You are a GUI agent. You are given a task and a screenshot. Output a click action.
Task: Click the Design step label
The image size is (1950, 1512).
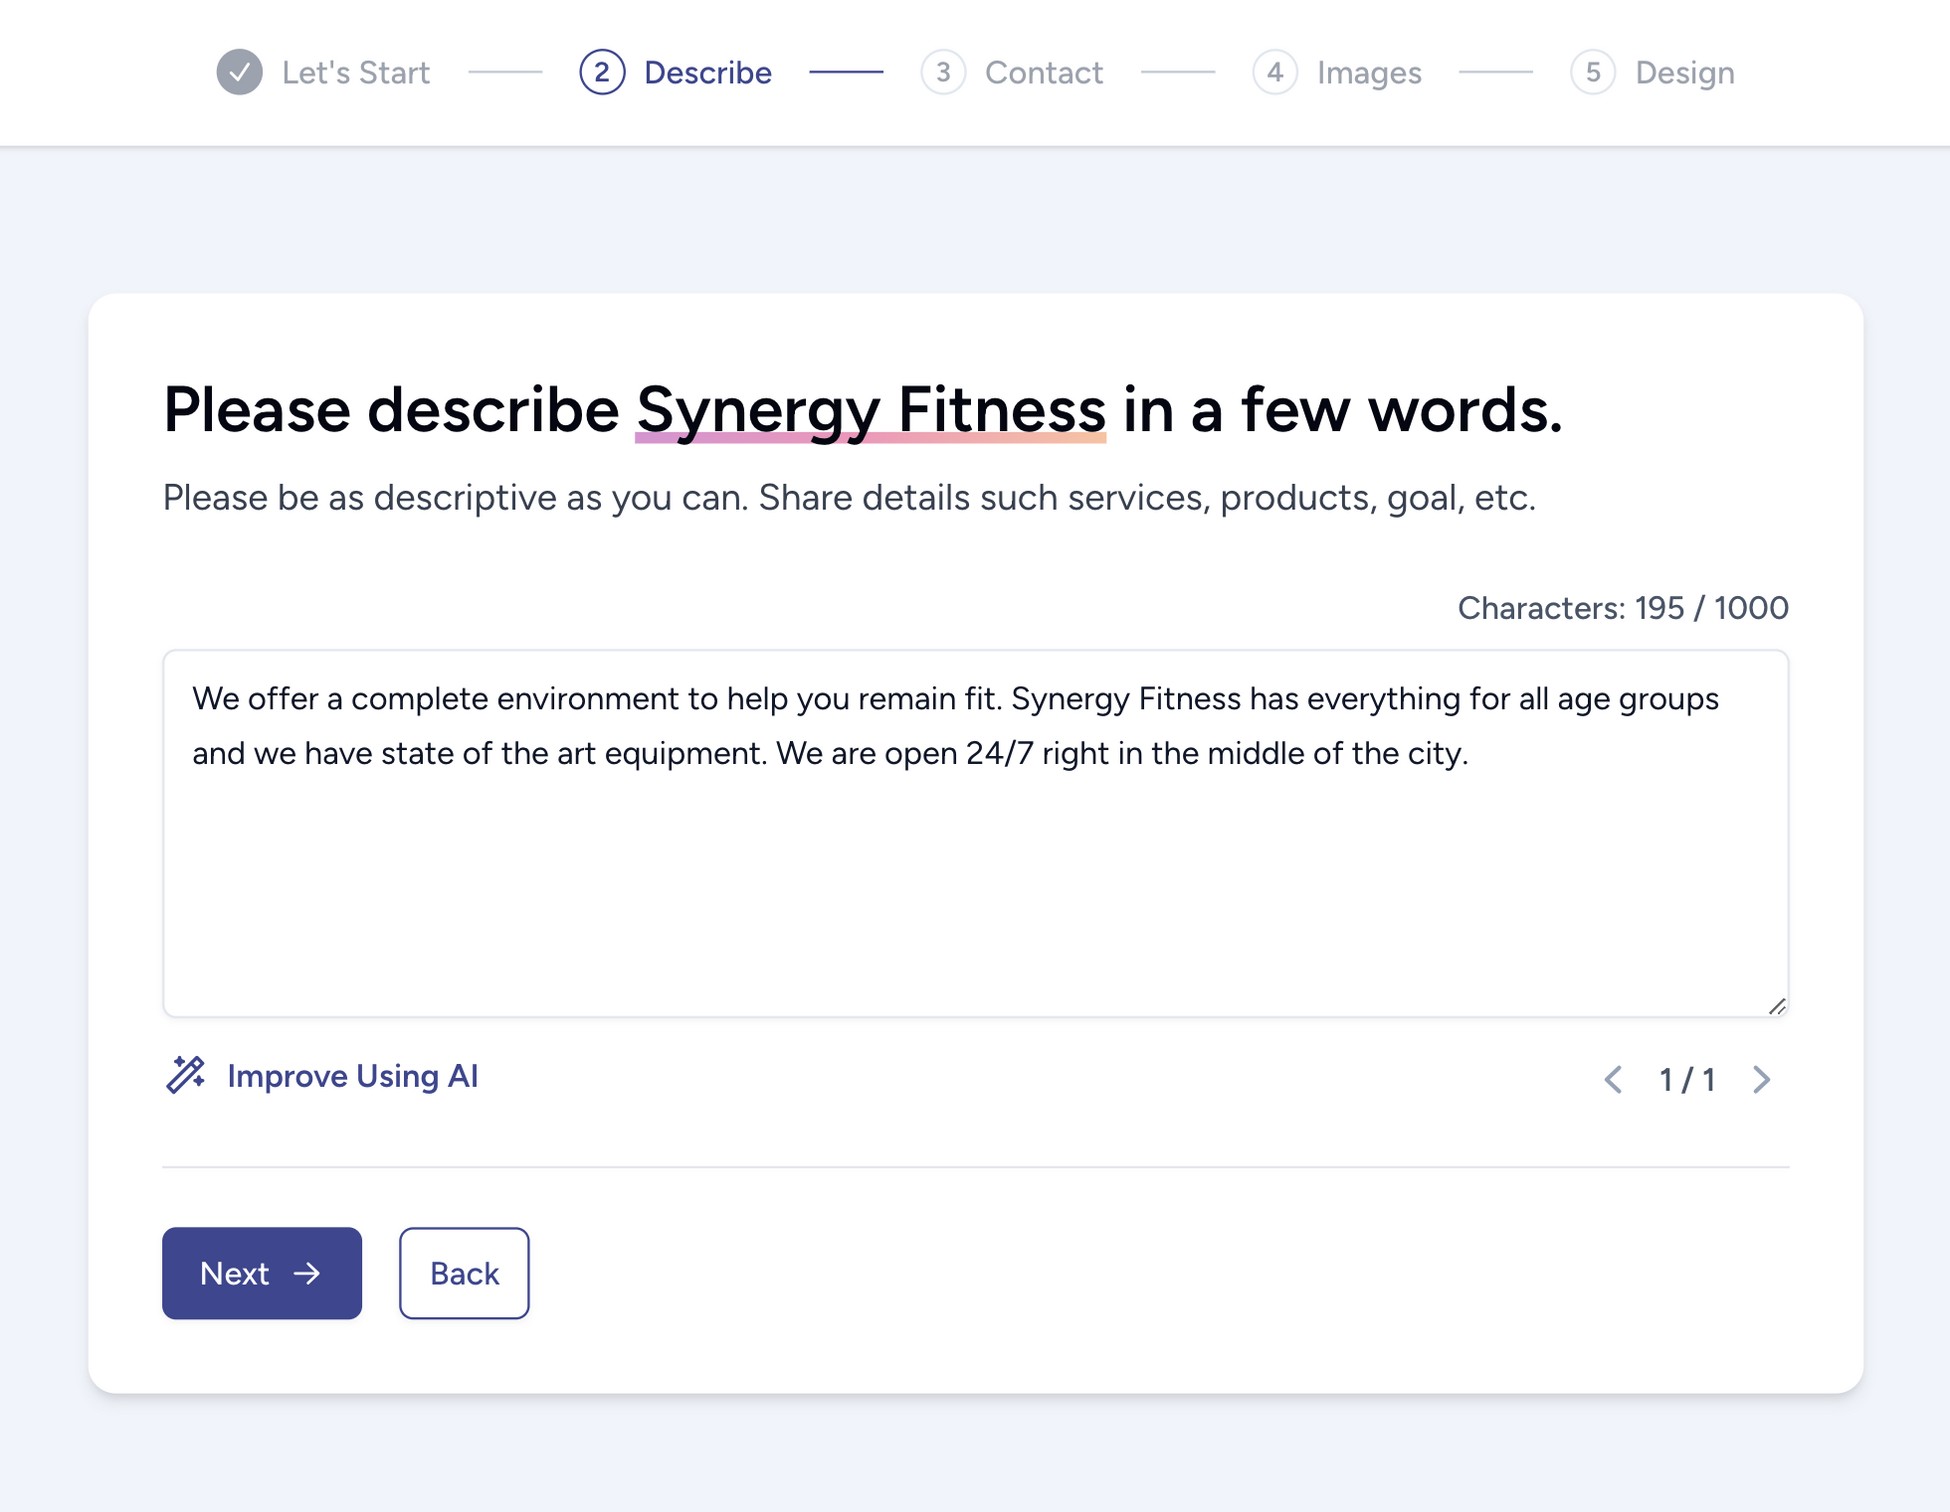[x=1684, y=70]
